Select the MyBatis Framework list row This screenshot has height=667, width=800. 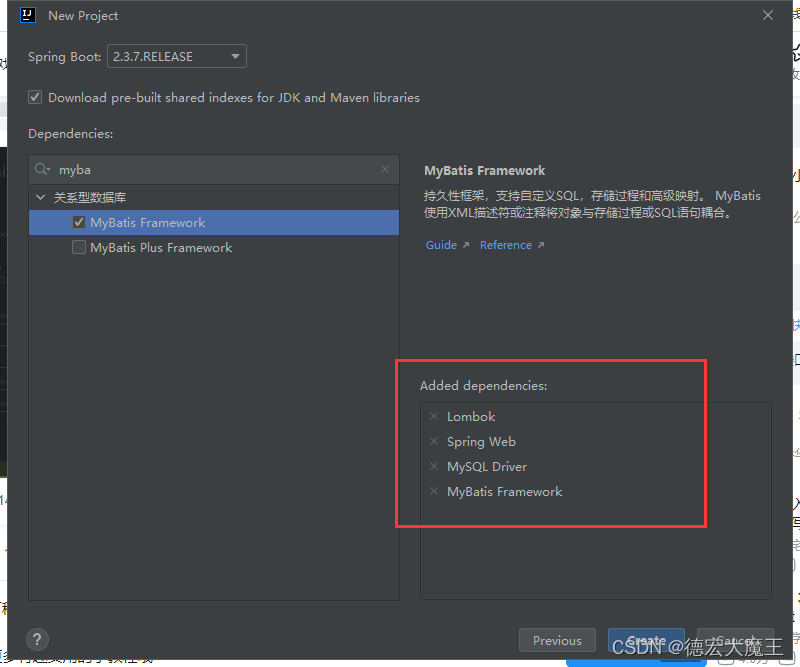pyautogui.click(x=214, y=223)
